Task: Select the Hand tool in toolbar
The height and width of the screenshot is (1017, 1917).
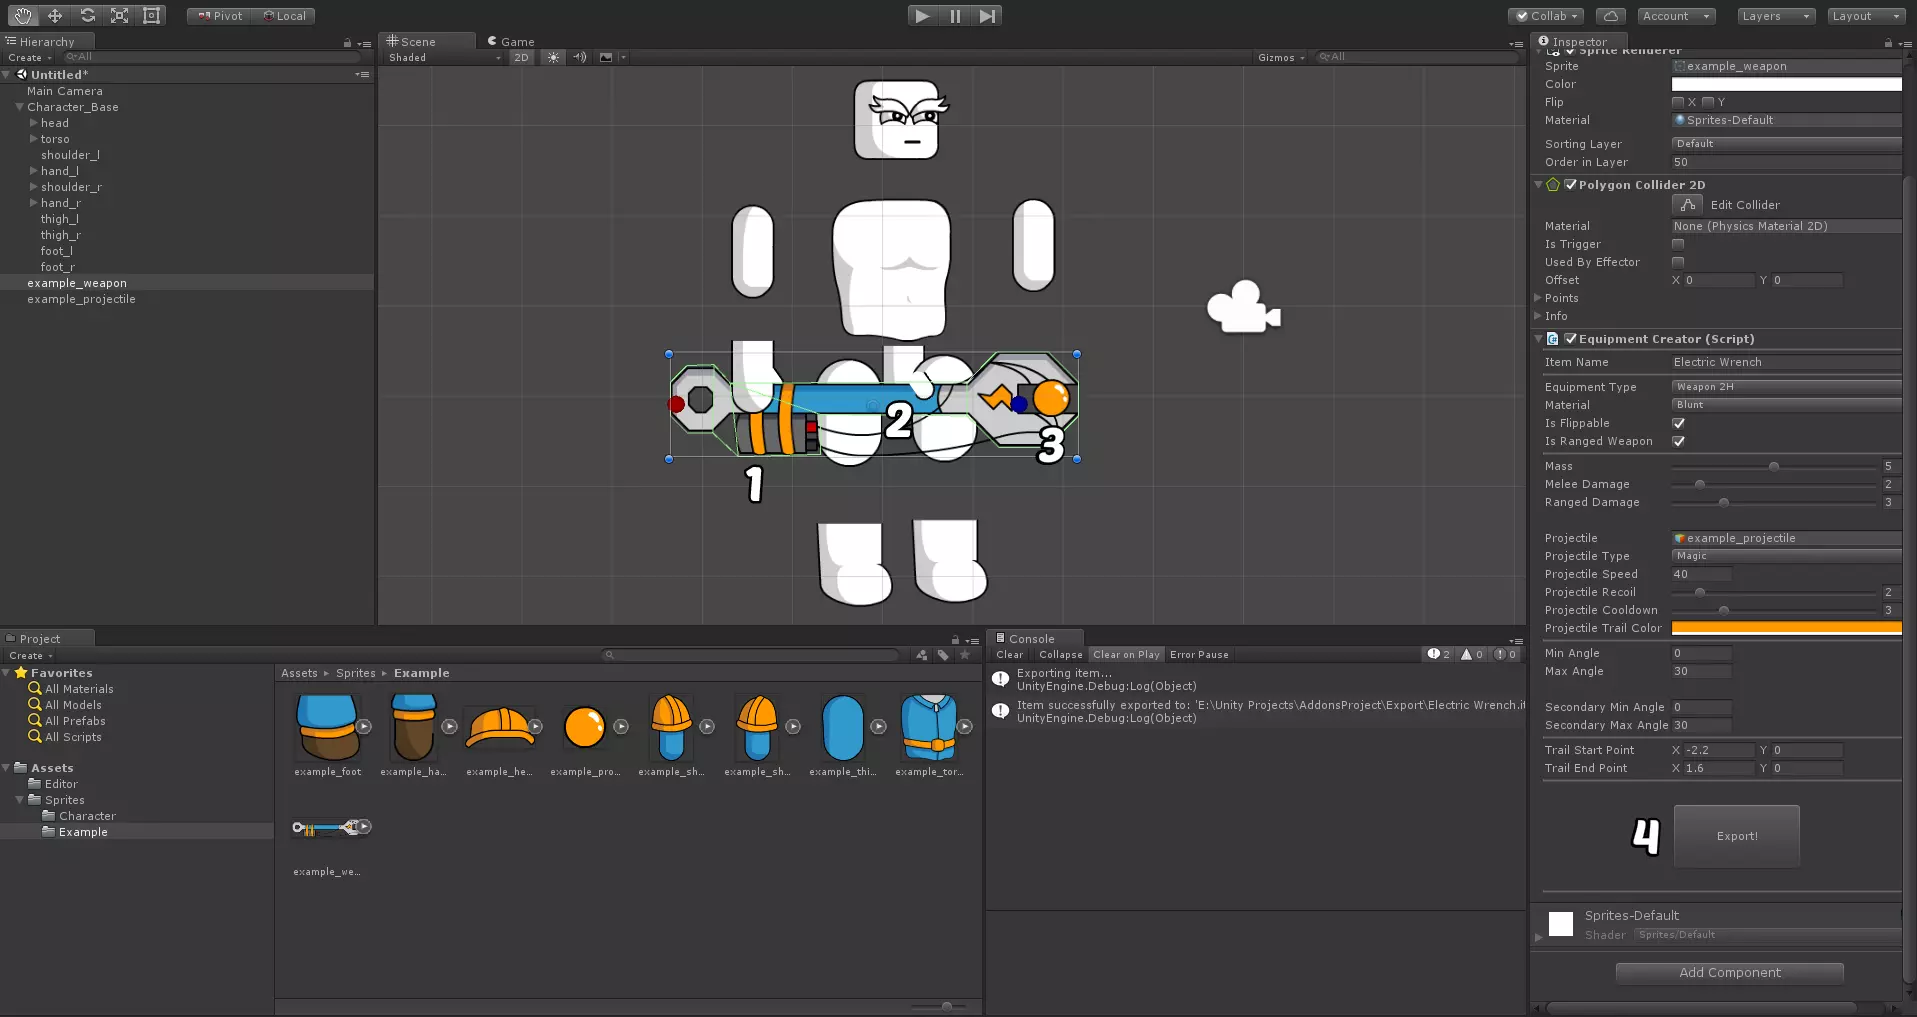Action: pos(22,16)
